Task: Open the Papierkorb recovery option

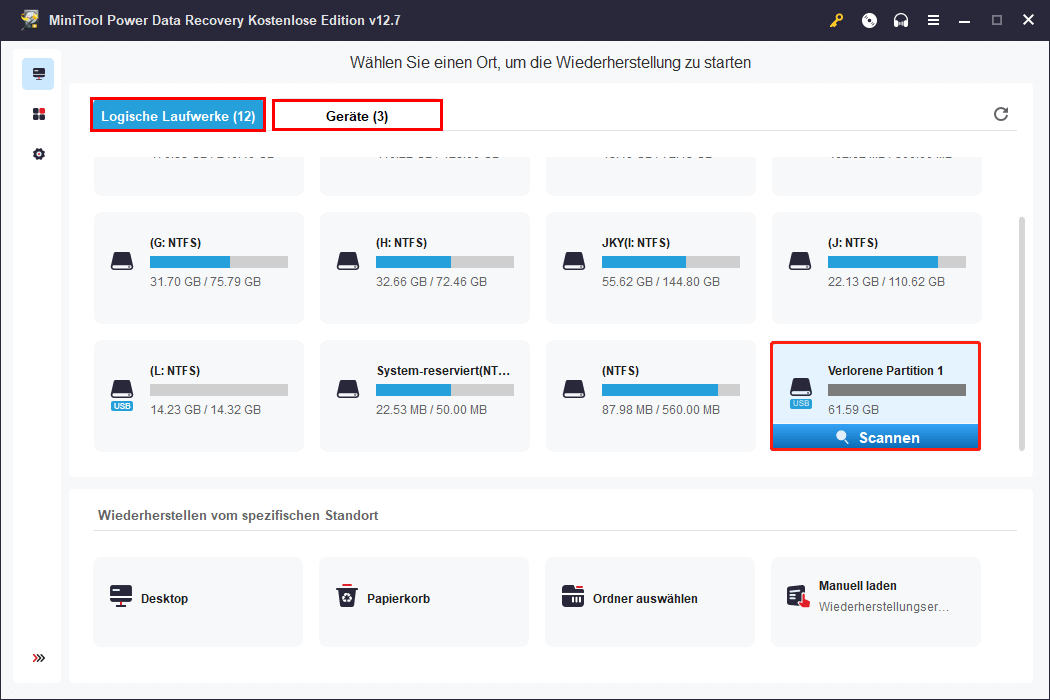Action: click(x=423, y=601)
